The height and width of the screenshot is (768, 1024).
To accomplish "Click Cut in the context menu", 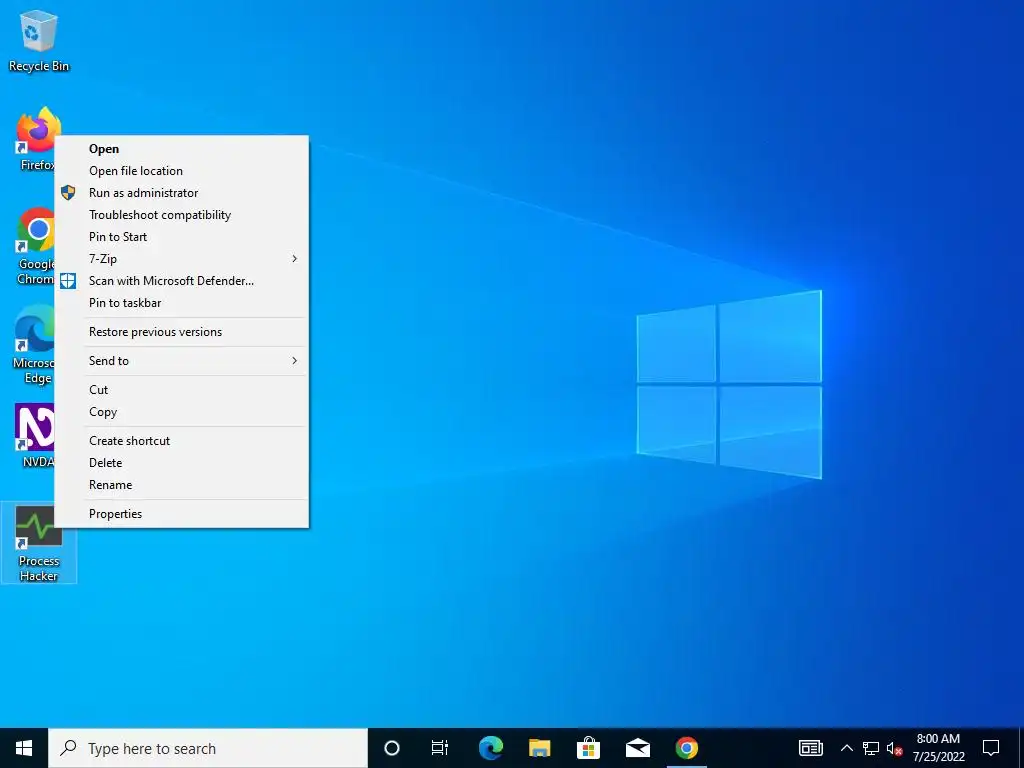I will tap(182, 390).
